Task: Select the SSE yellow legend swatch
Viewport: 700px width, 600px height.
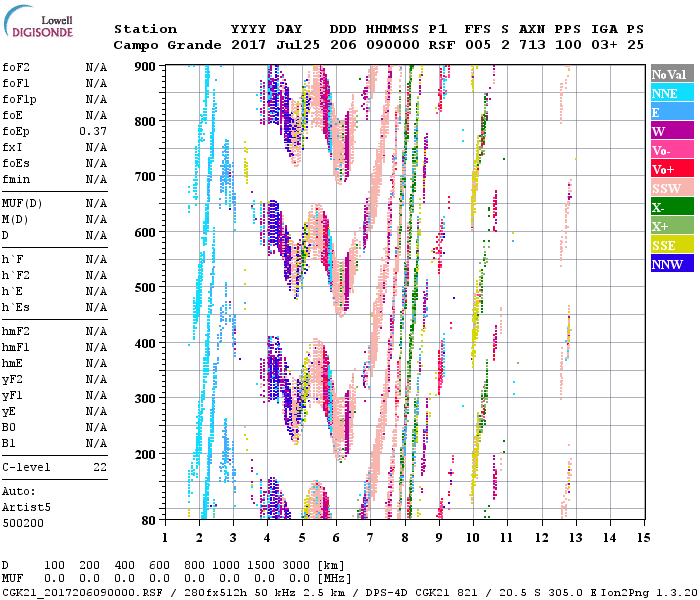Action: (671, 245)
